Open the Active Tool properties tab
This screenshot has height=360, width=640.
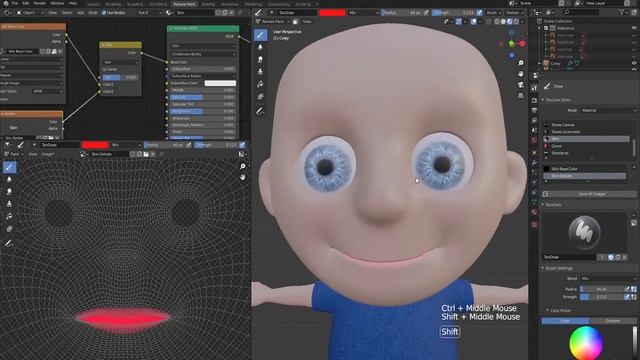pos(534,88)
